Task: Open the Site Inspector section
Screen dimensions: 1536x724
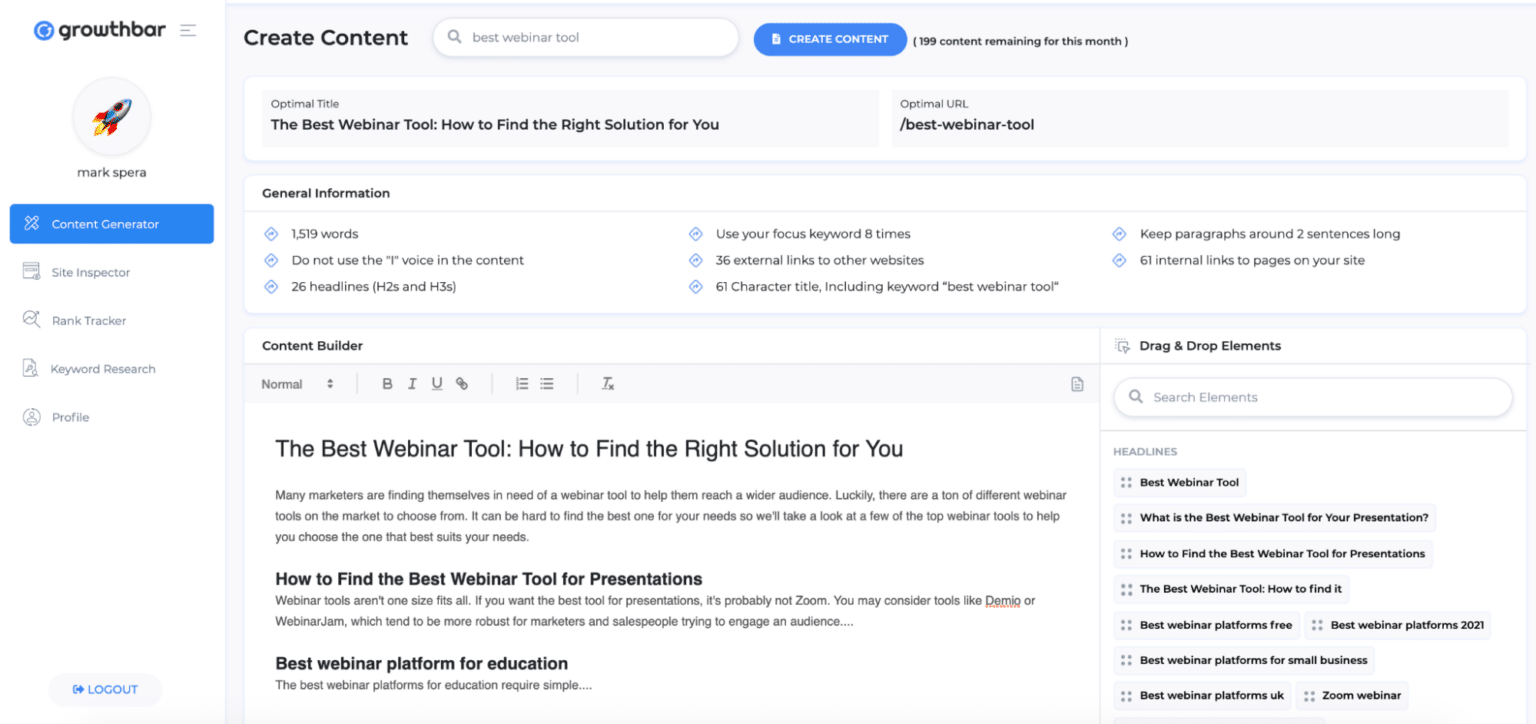Action: [x=90, y=271]
